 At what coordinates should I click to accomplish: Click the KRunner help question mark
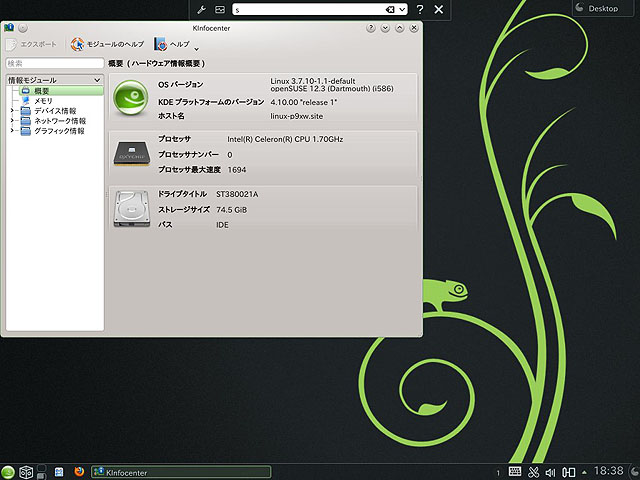tap(420, 9)
